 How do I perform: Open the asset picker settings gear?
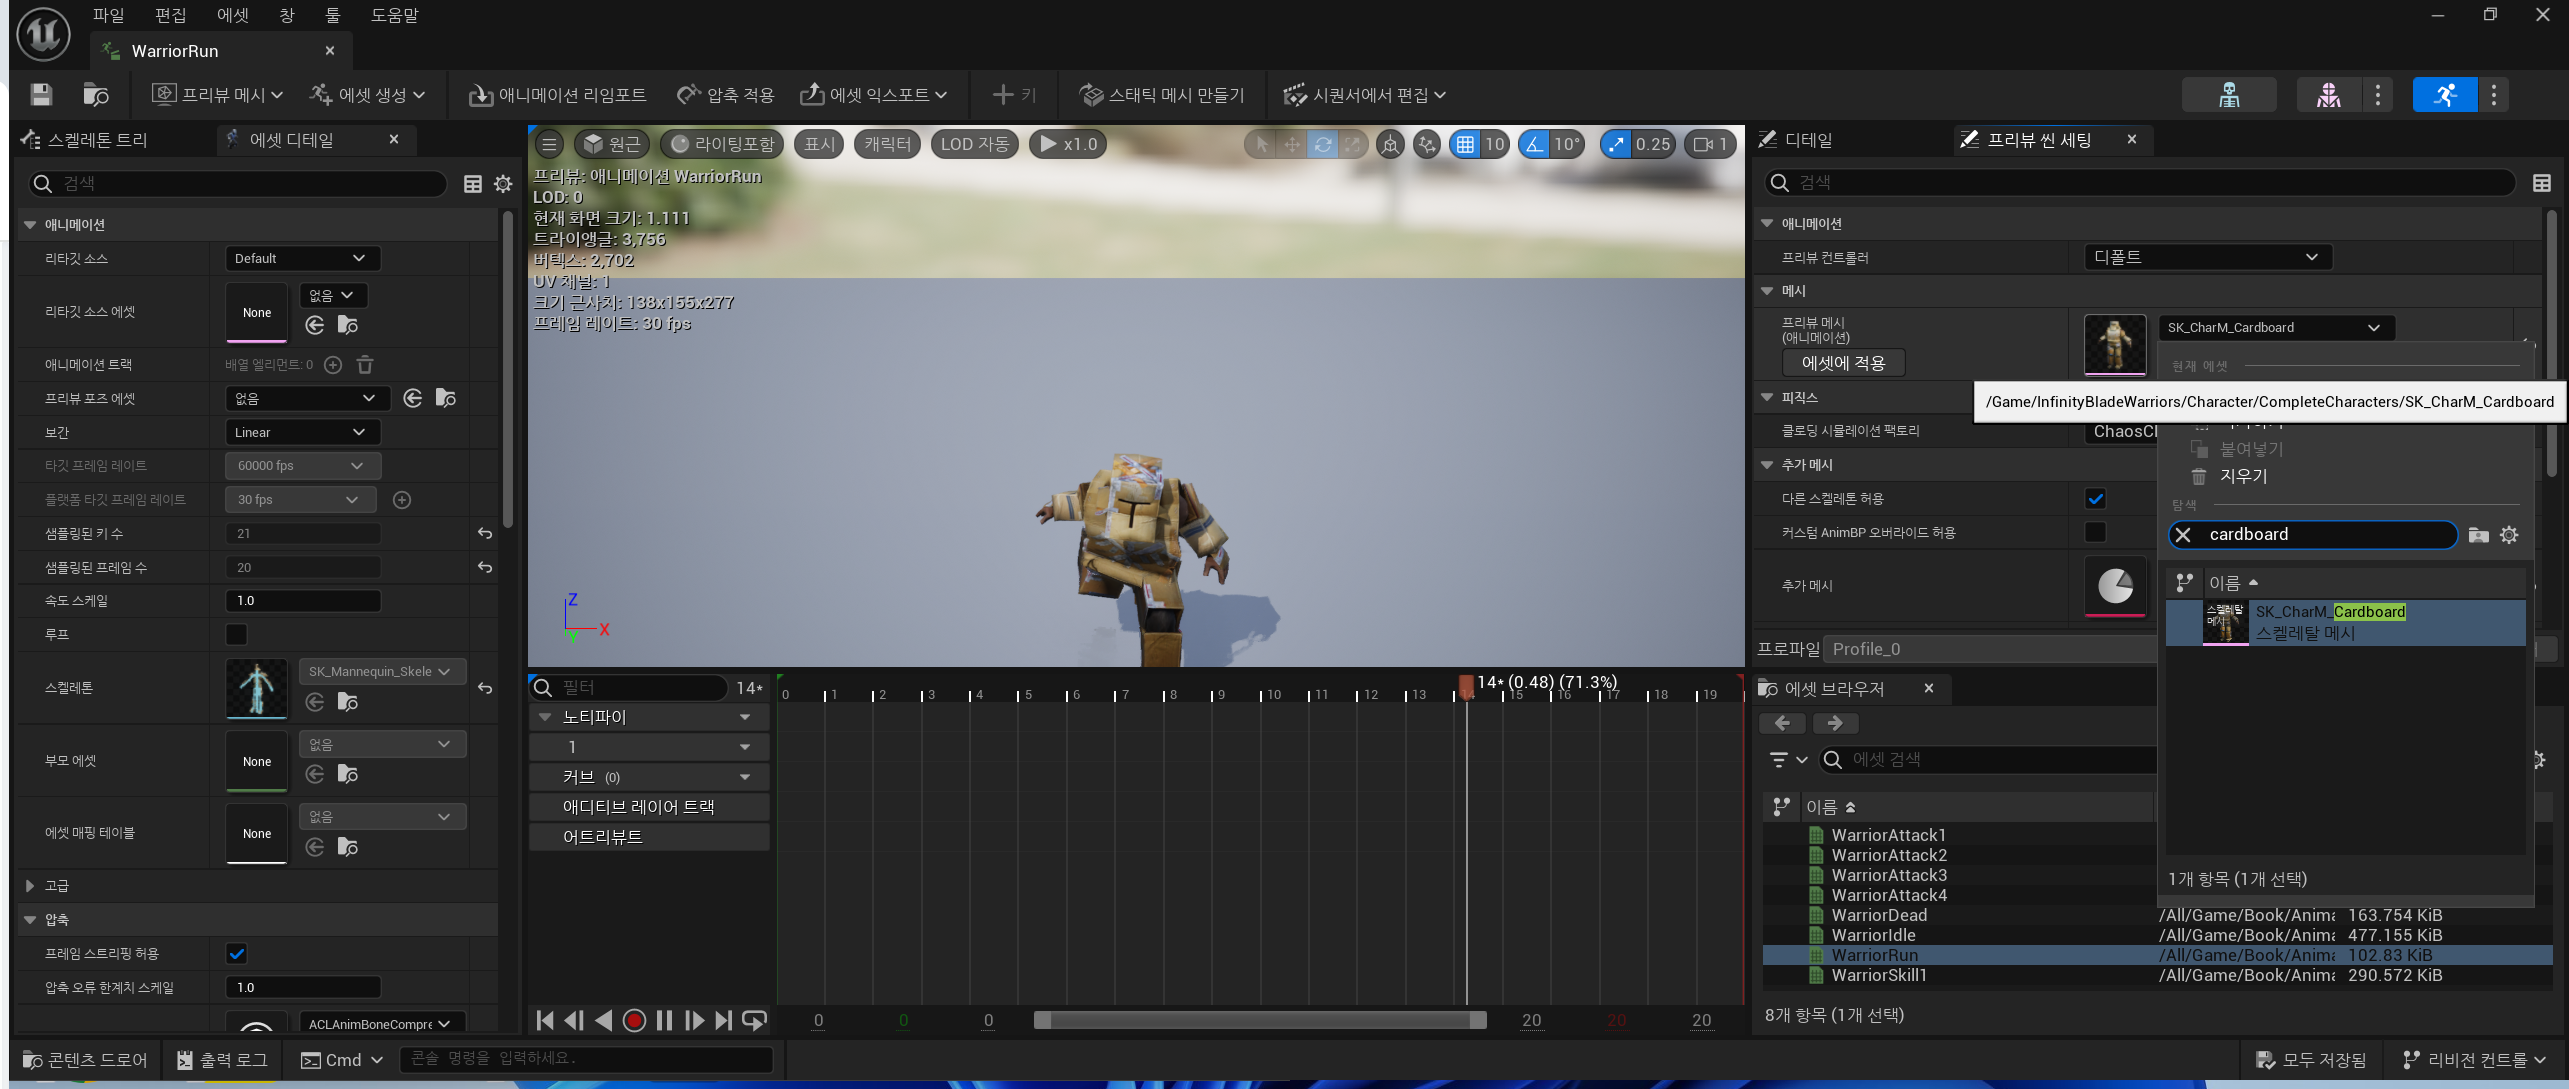point(2509,535)
